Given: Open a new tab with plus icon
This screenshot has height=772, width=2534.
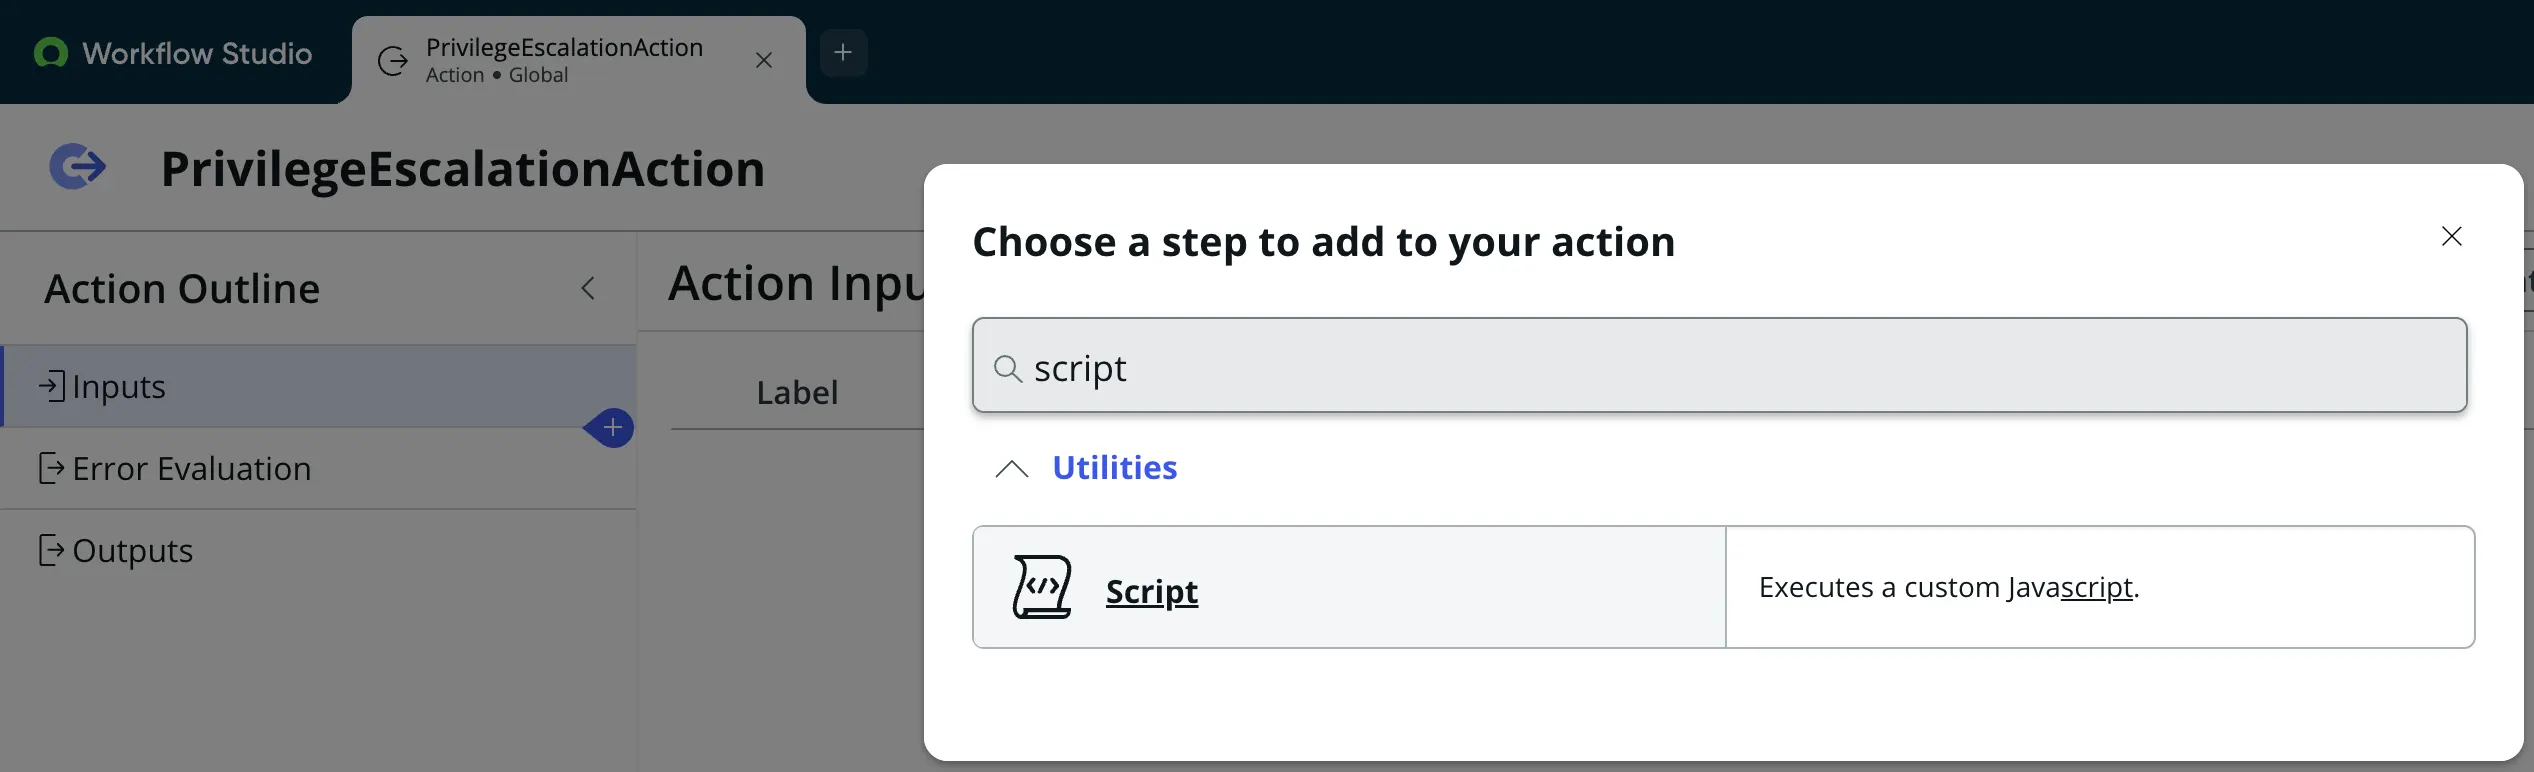Looking at the screenshot, I should [x=843, y=52].
